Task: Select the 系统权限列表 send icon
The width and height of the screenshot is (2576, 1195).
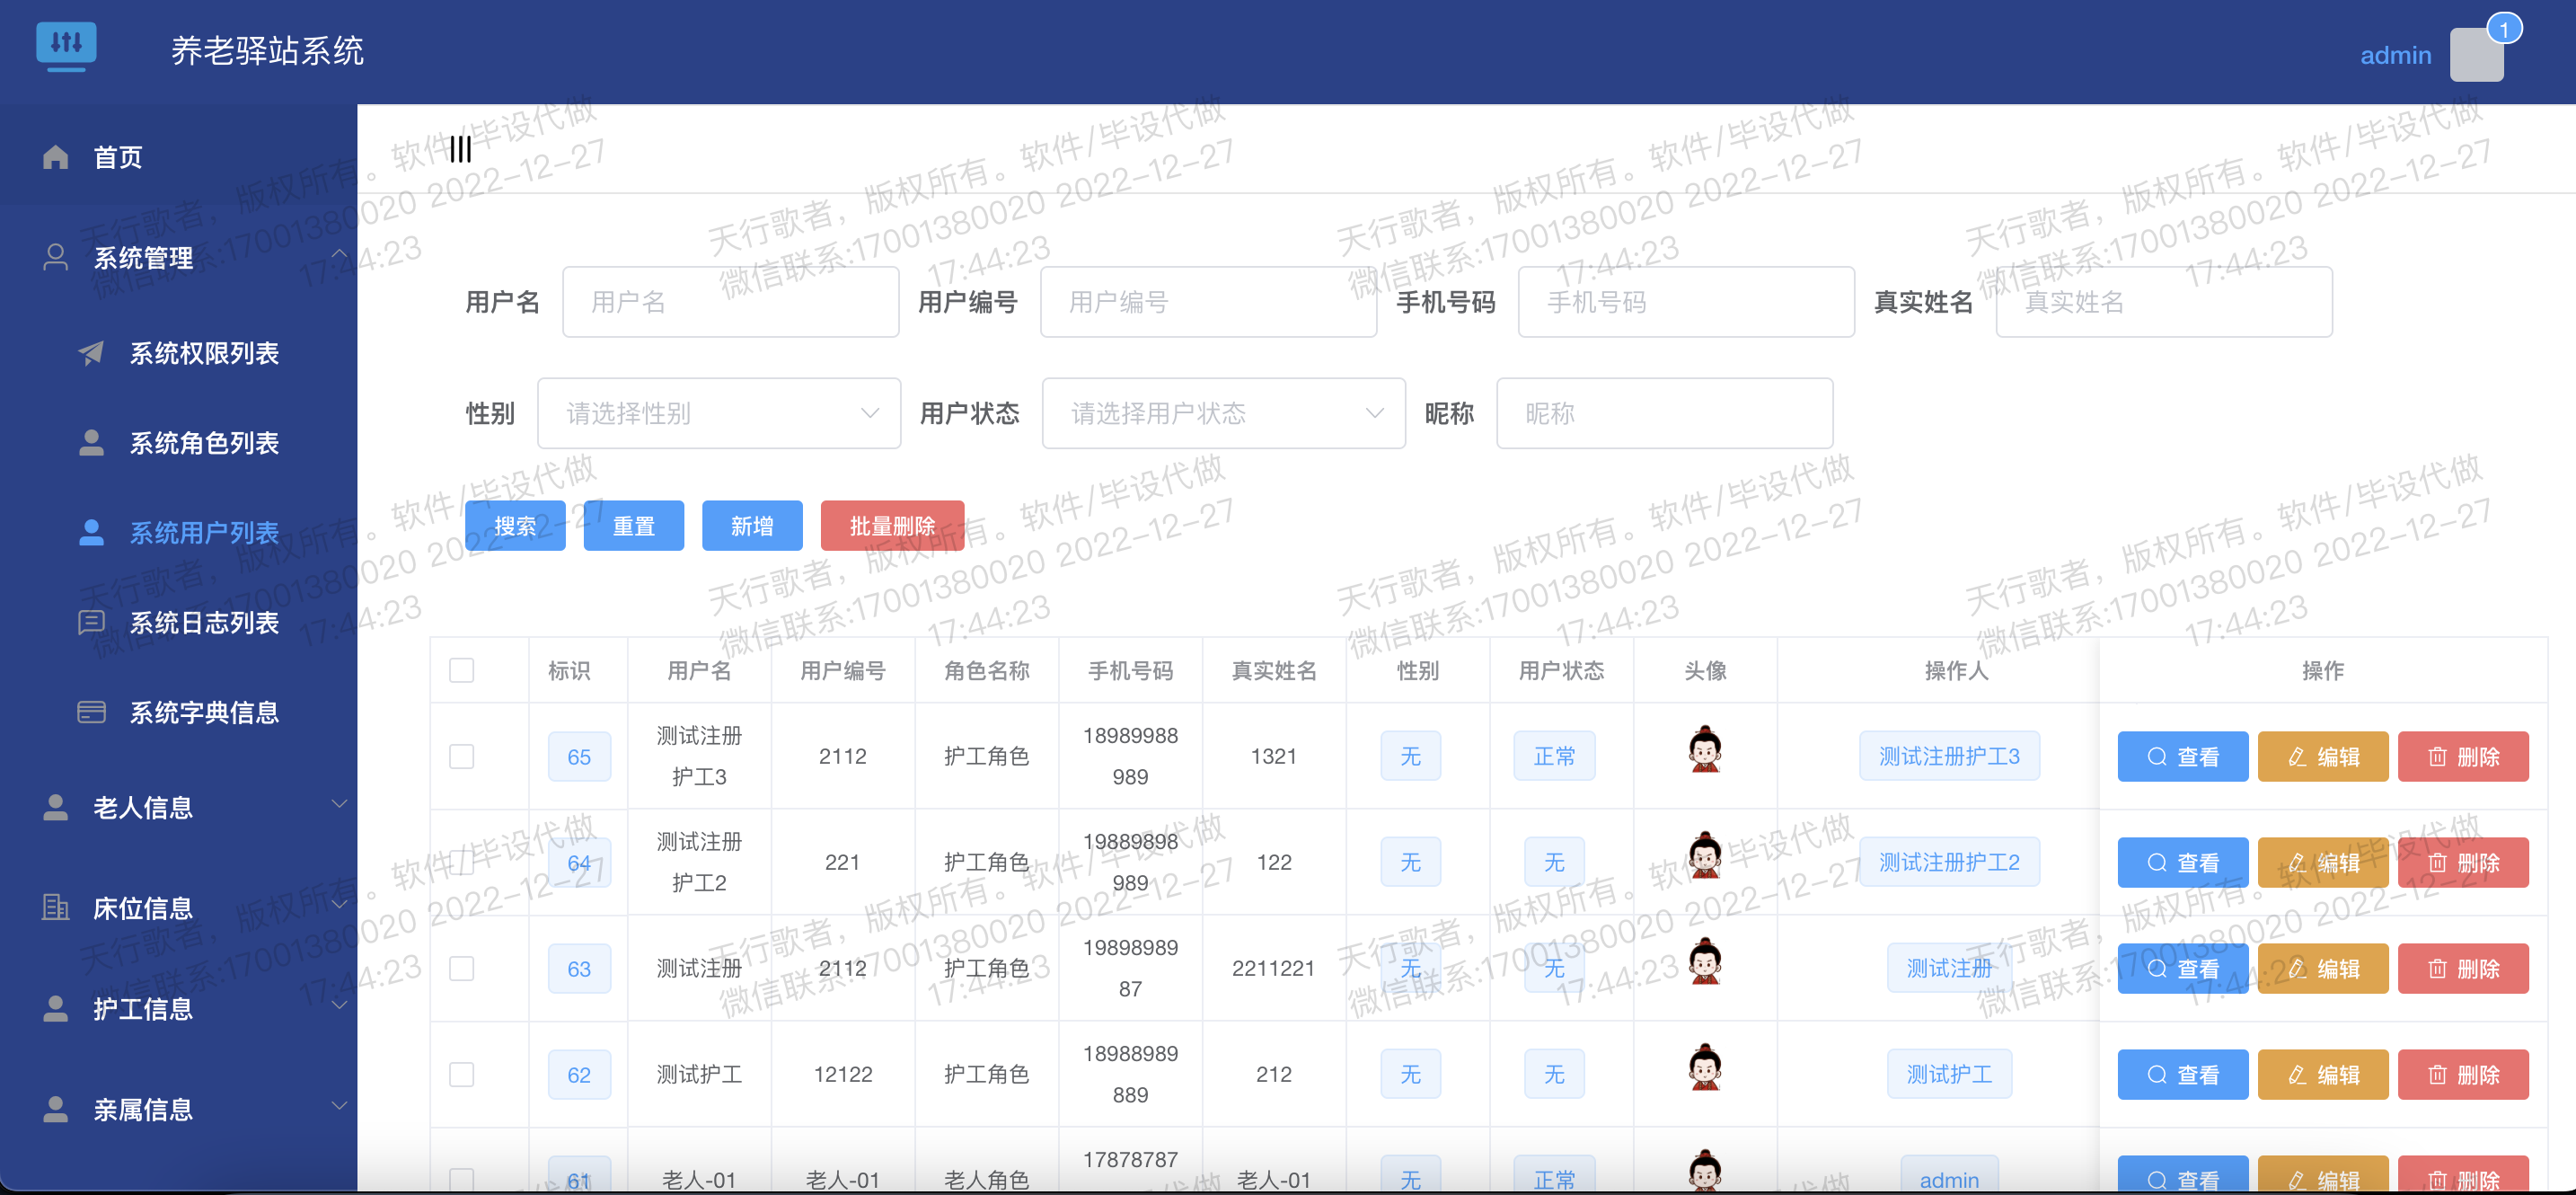Action: click(x=92, y=353)
